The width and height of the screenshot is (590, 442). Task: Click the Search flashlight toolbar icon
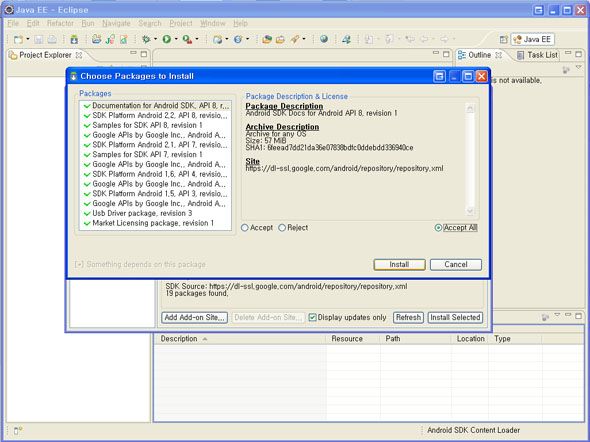[x=295, y=39]
